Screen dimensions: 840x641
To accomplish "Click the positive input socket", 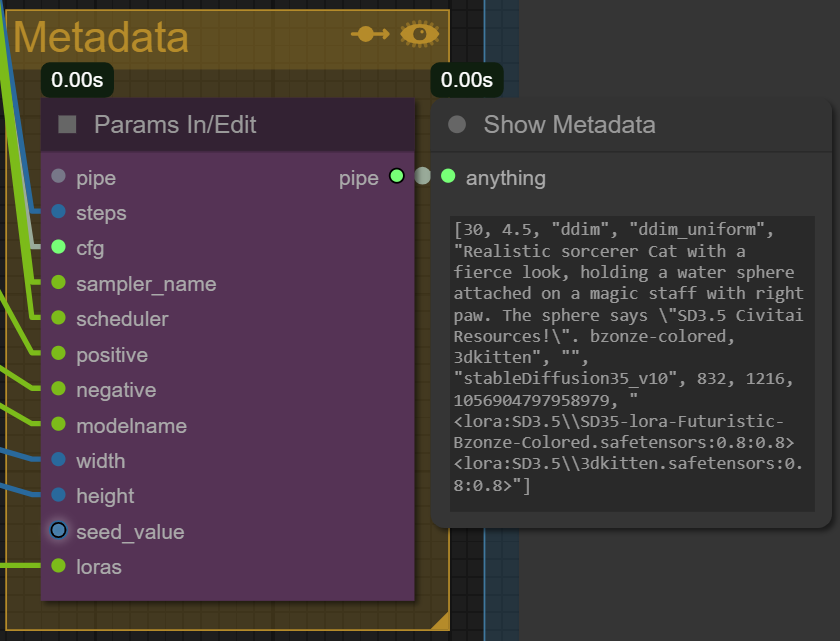I will pyautogui.click(x=58, y=353).
